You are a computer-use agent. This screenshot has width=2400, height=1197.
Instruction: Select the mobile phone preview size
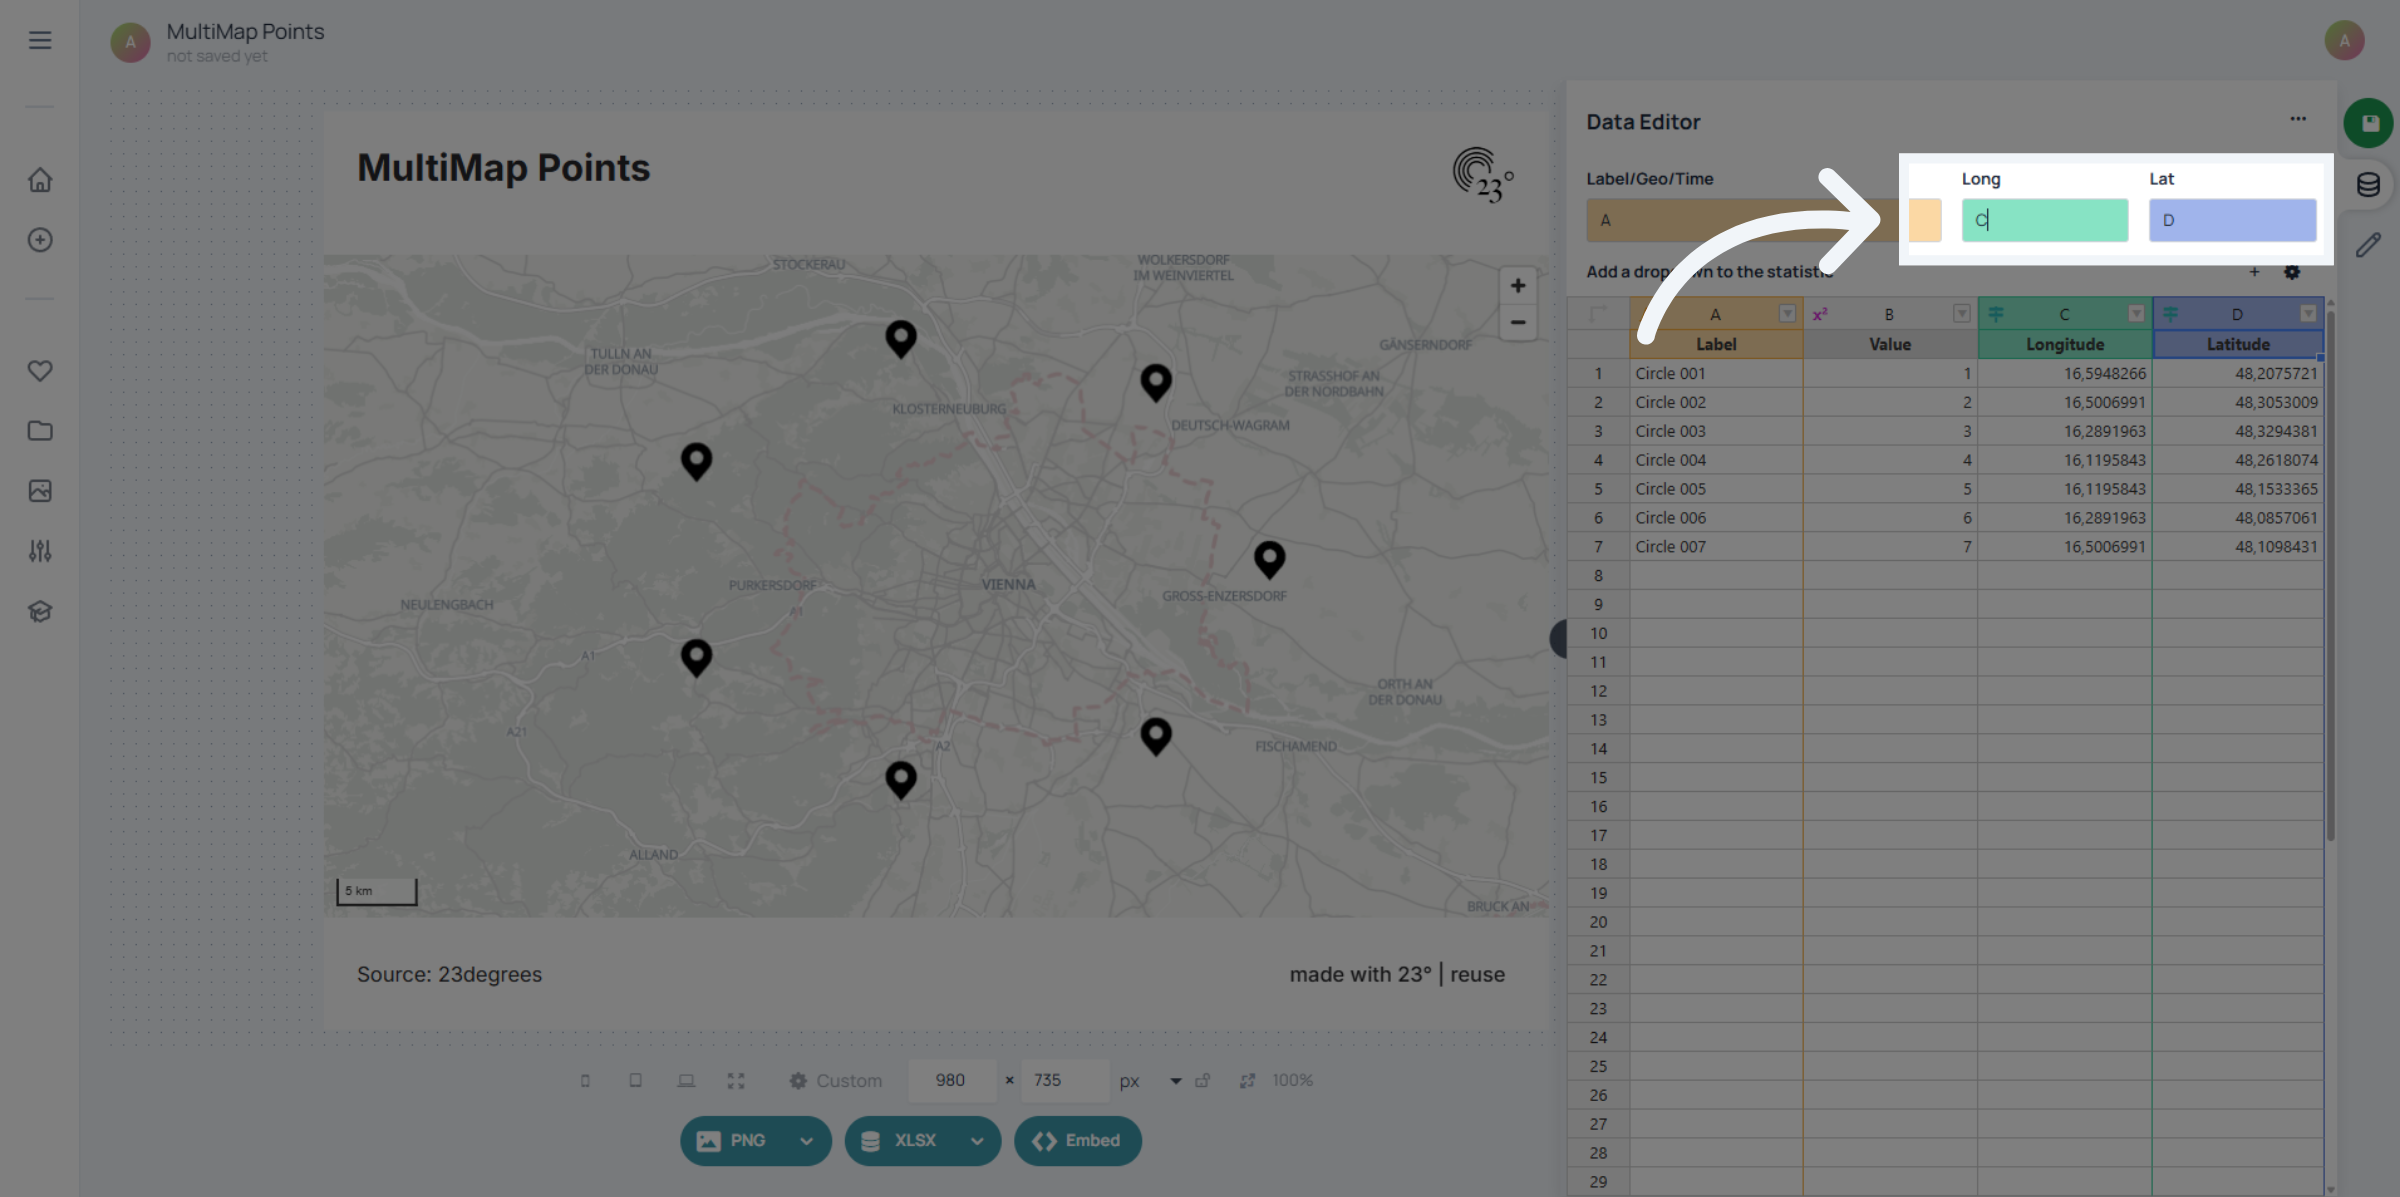pyautogui.click(x=585, y=1081)
